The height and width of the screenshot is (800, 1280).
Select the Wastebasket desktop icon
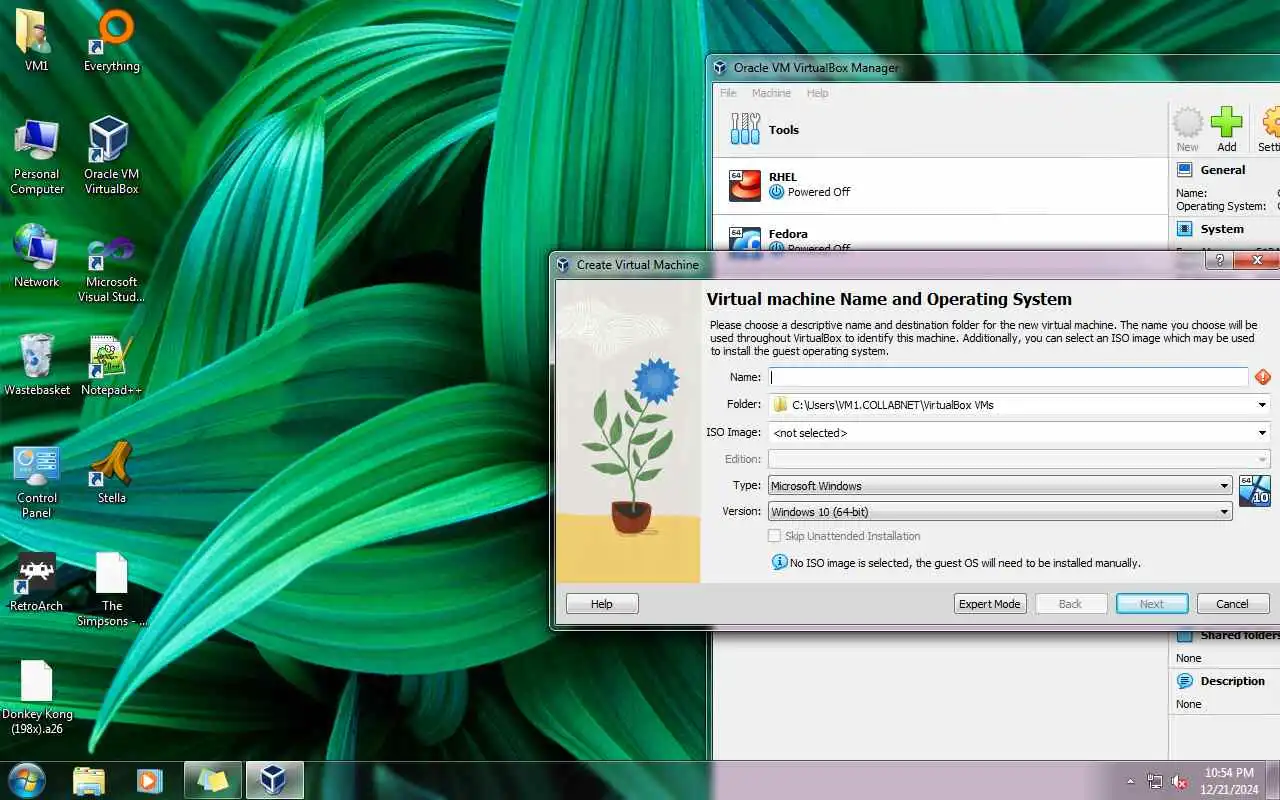[x=37, y=364]
